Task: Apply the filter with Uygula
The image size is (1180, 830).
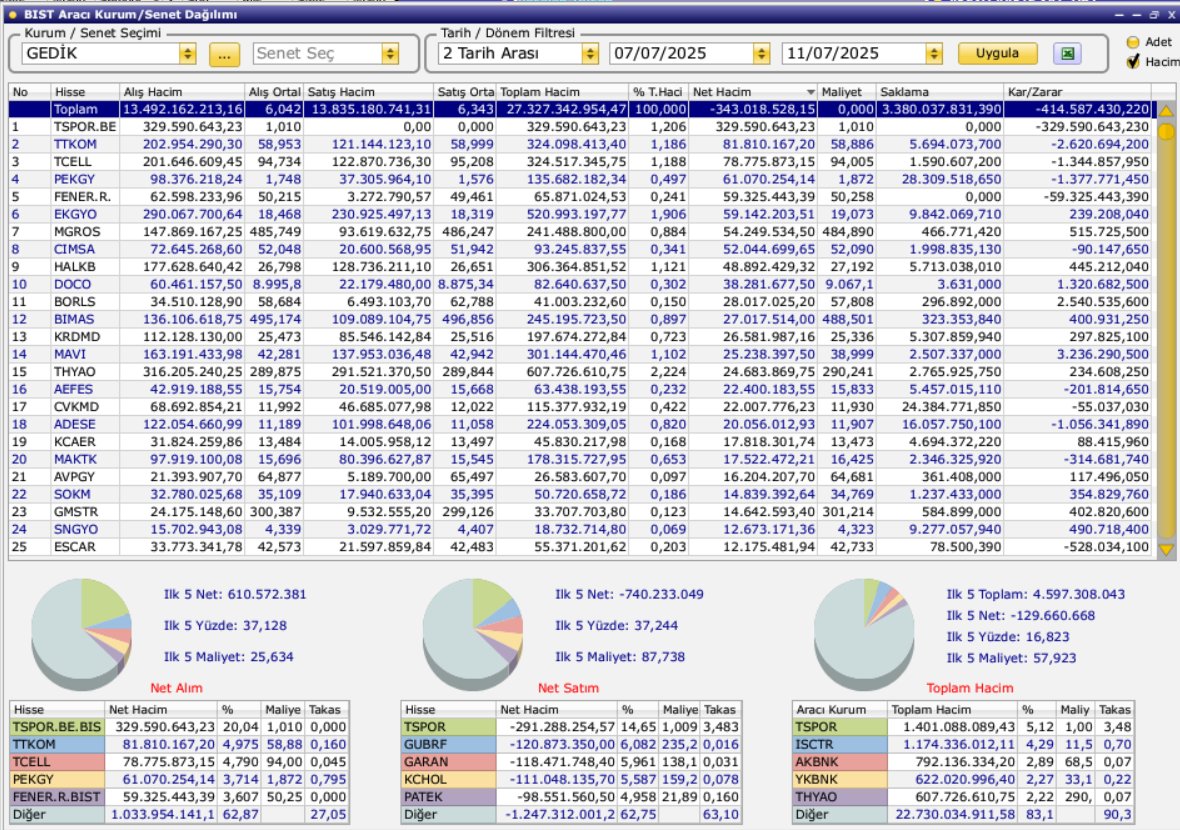Action: coord(997,53)
